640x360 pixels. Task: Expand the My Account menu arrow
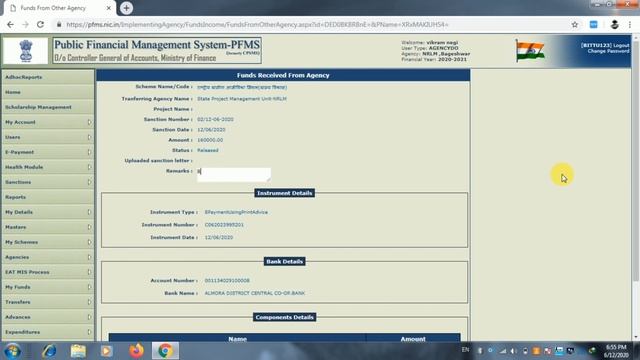click(x=89, y=122)
